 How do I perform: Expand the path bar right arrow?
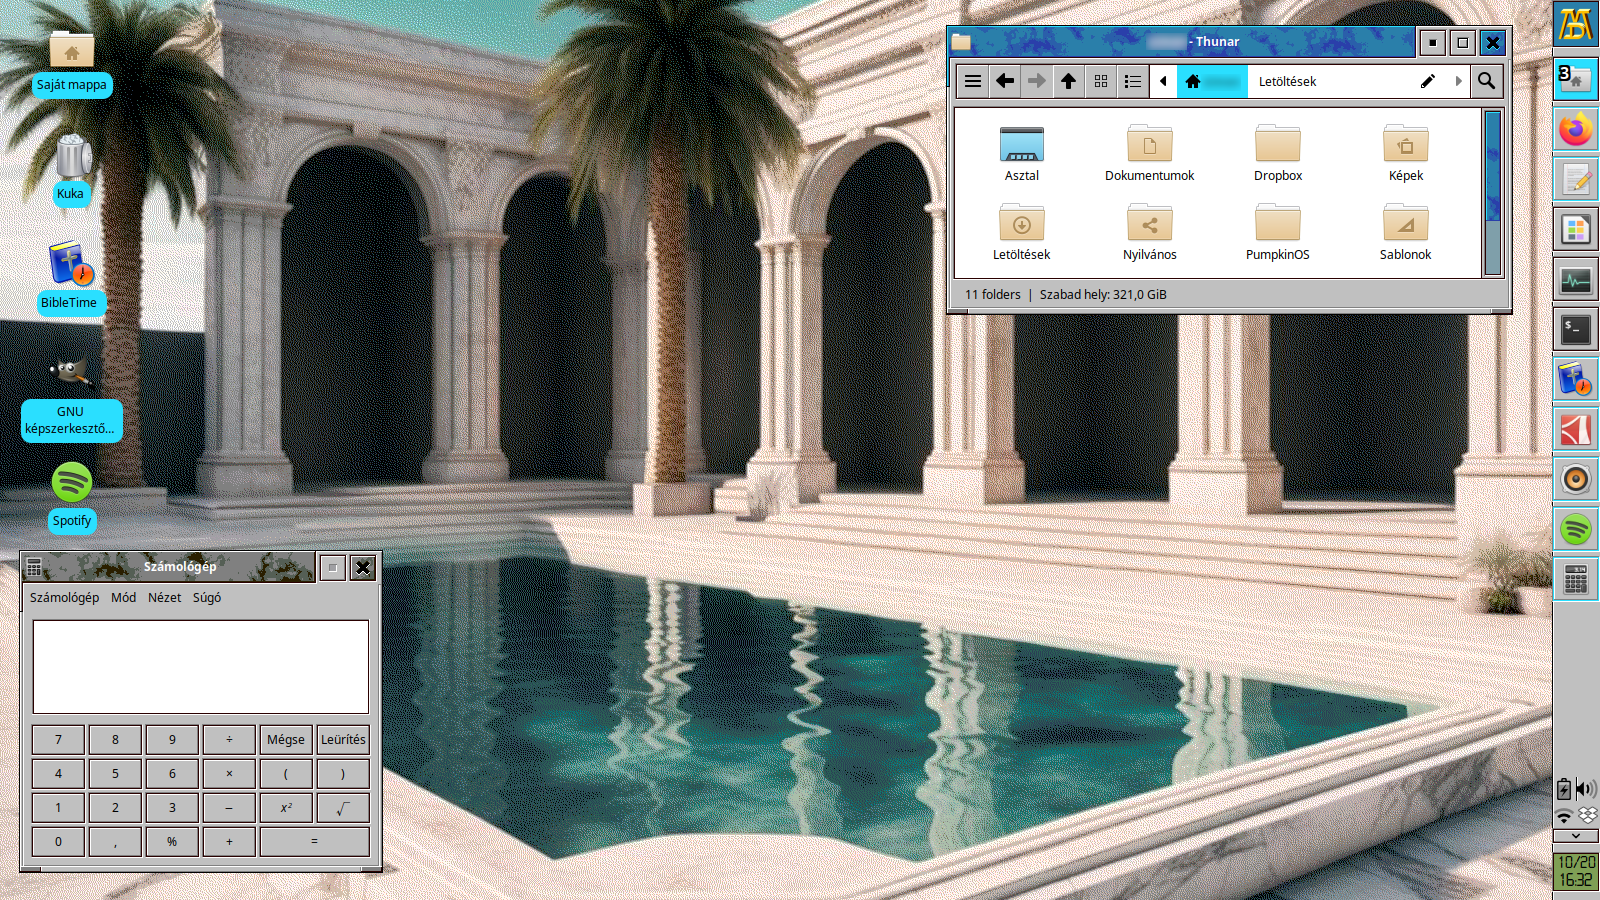(1459, 81)
